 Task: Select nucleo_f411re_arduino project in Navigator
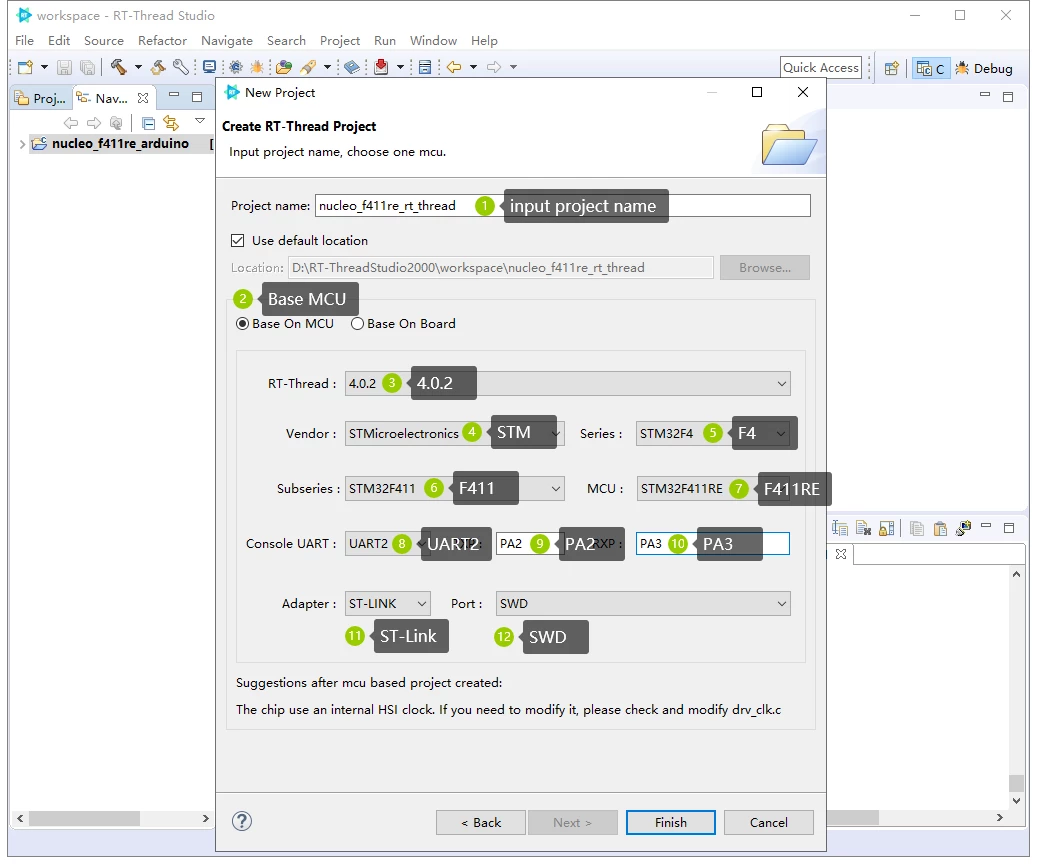coord(120,144)
